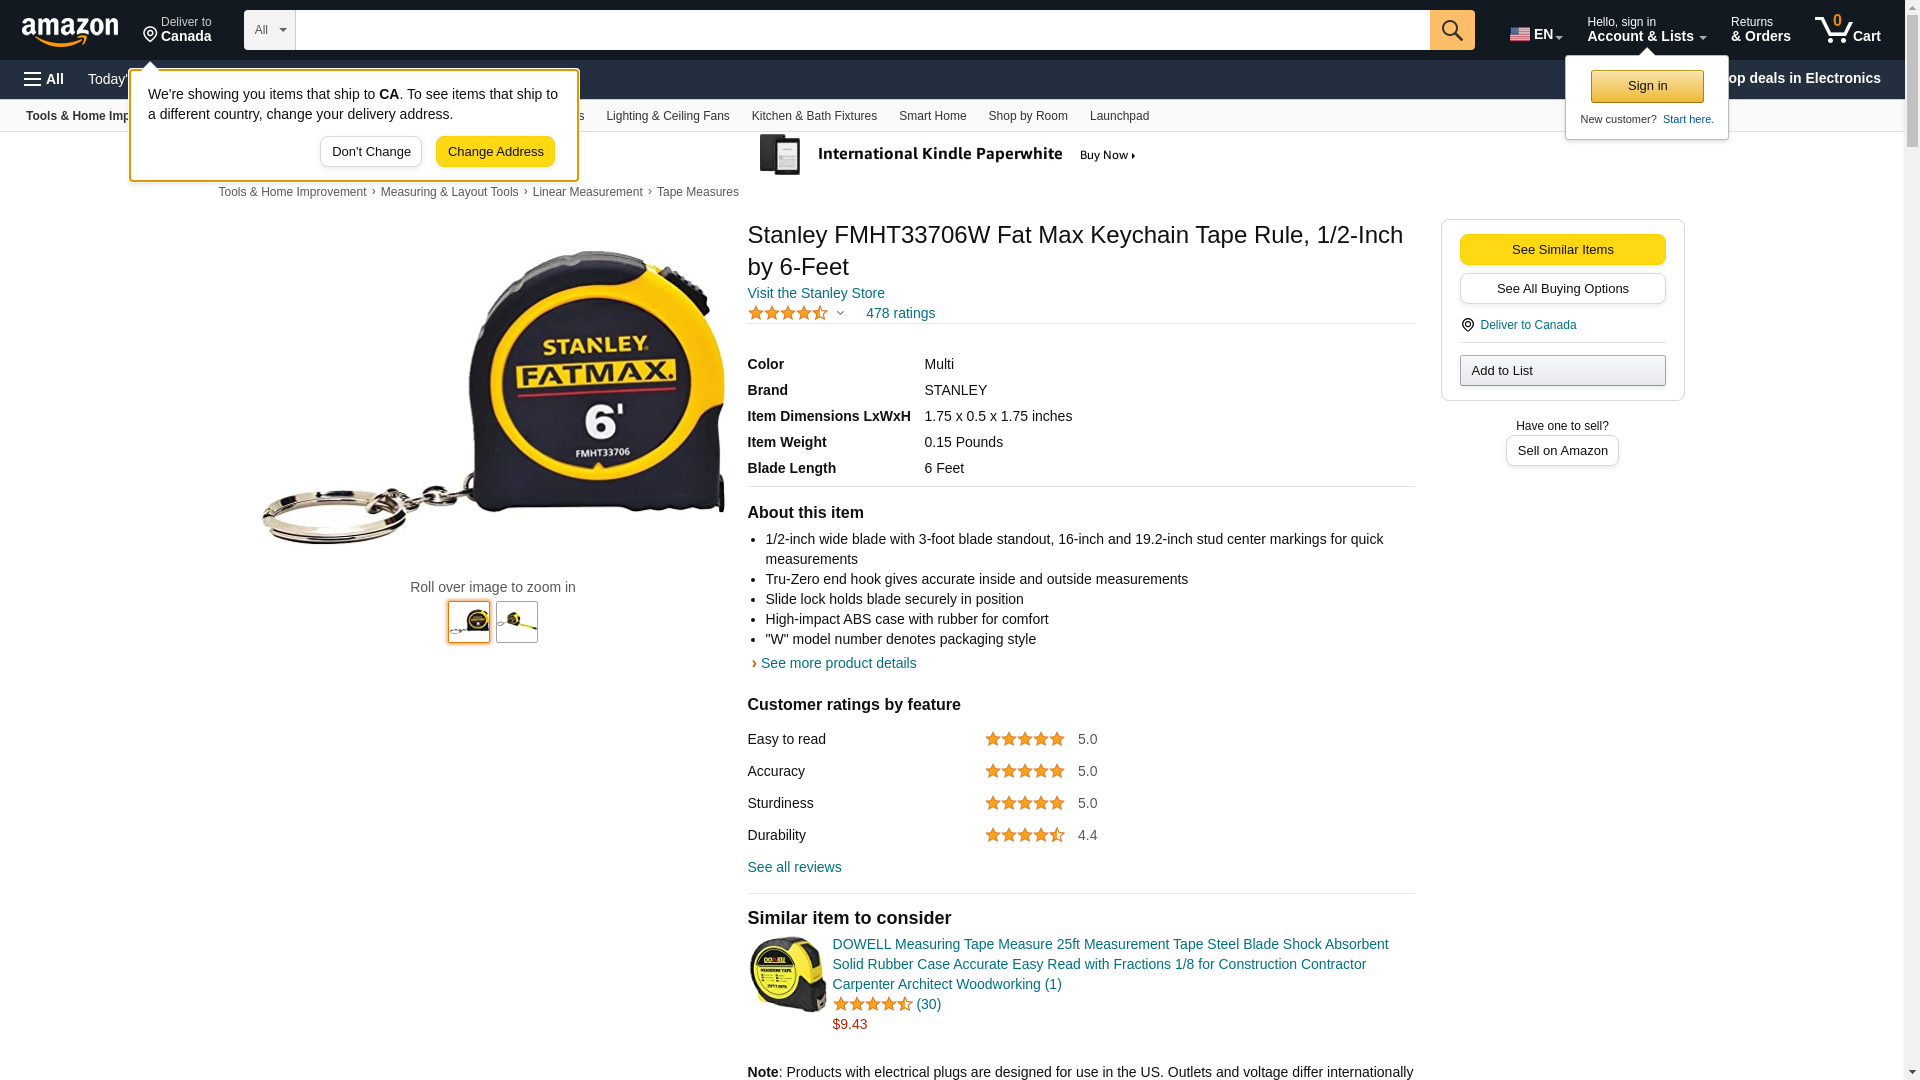The image size is (1920, 1080).
Task: Click the DOWELL tape measure product image
Action: [788, 974]
